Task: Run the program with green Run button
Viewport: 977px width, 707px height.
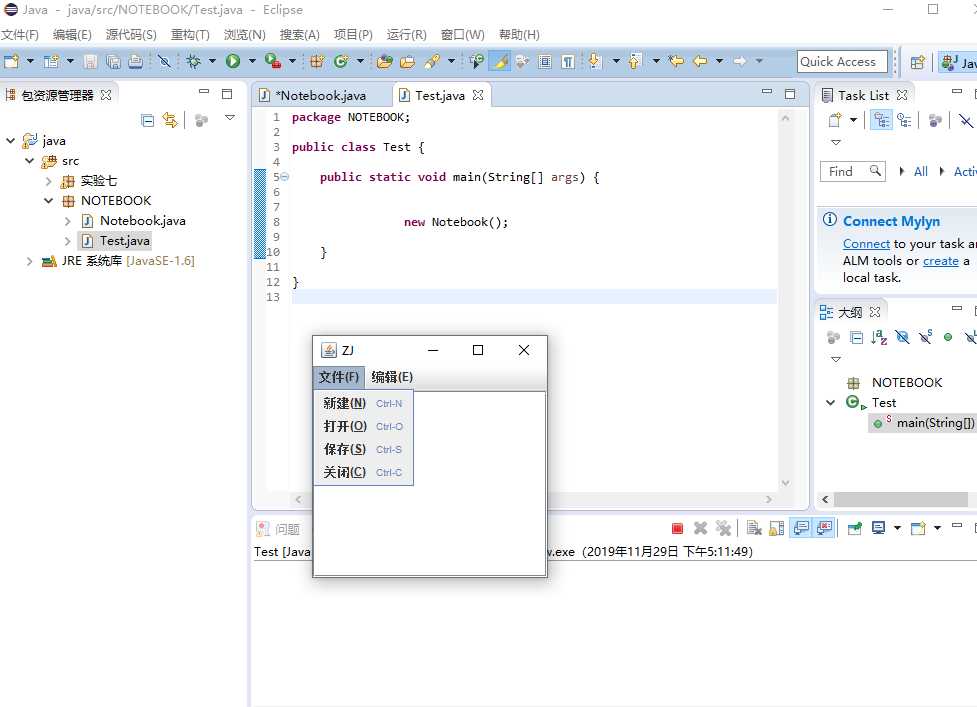Action: (233, 61)
